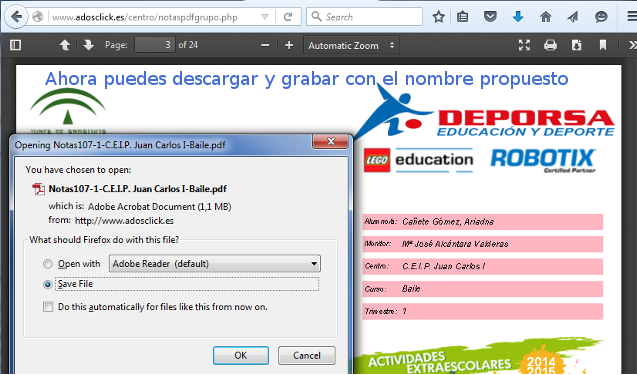The width and height of the screenshot is (637, 375).
Task: Show bookmarks list icon
Action: [462, 17]
